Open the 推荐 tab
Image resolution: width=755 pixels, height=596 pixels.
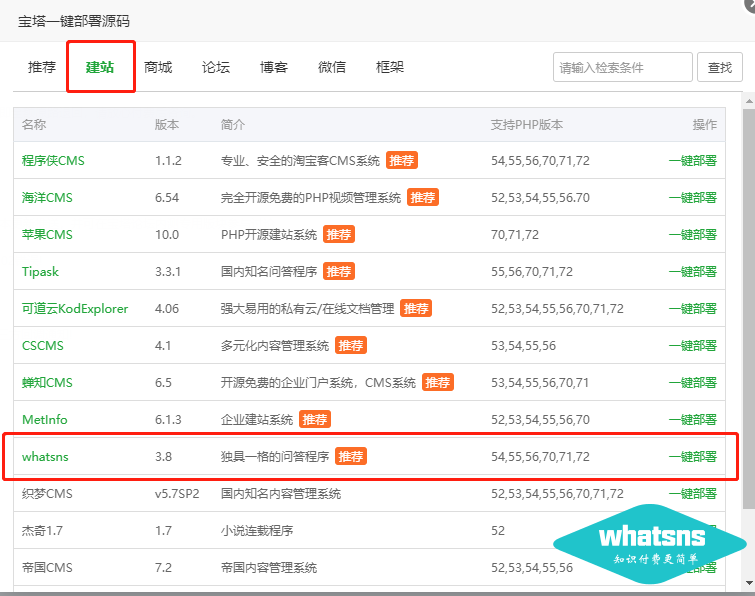(x=42, y=67)
